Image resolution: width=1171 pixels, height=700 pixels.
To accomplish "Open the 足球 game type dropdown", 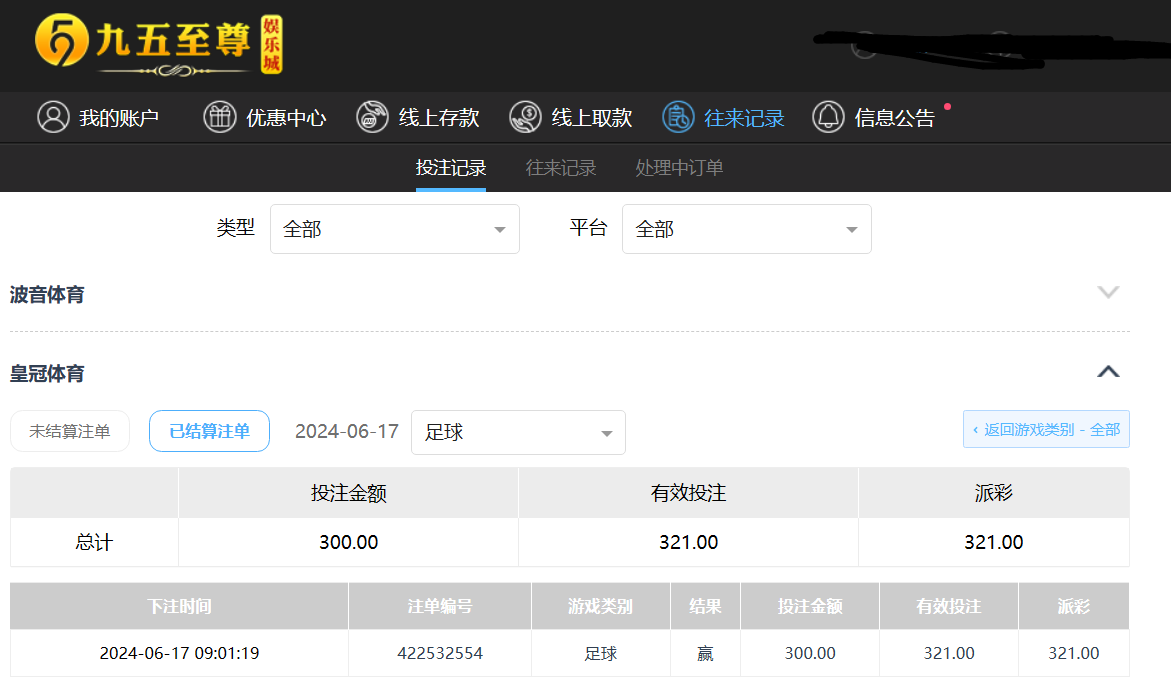I will [x=518, y=433].
